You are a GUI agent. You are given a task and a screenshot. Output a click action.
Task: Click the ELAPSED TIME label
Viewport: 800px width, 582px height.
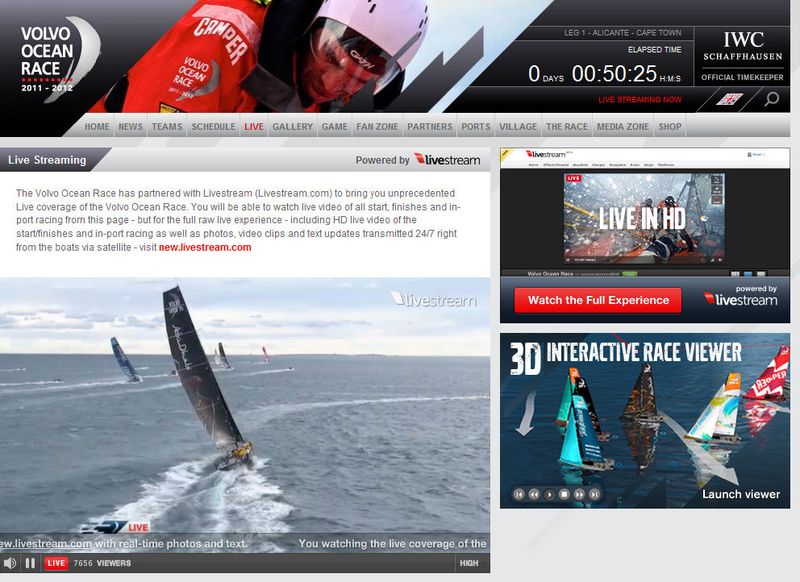(x=655, y=49)
